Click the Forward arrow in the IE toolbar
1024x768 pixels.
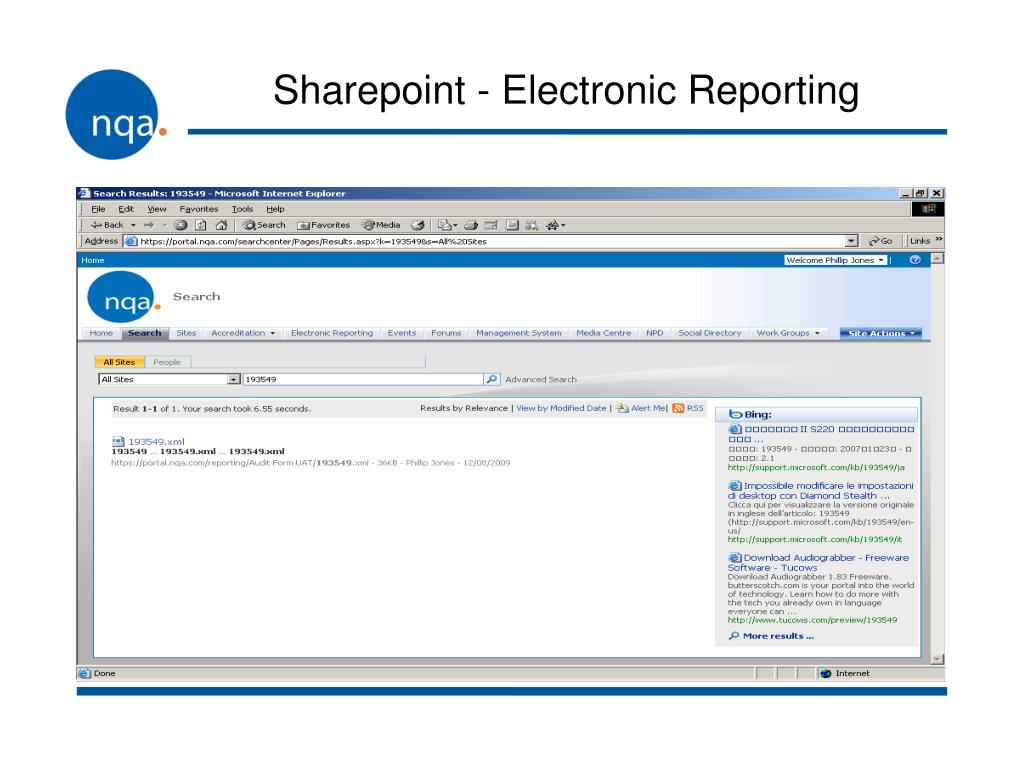tap(149, 225)
